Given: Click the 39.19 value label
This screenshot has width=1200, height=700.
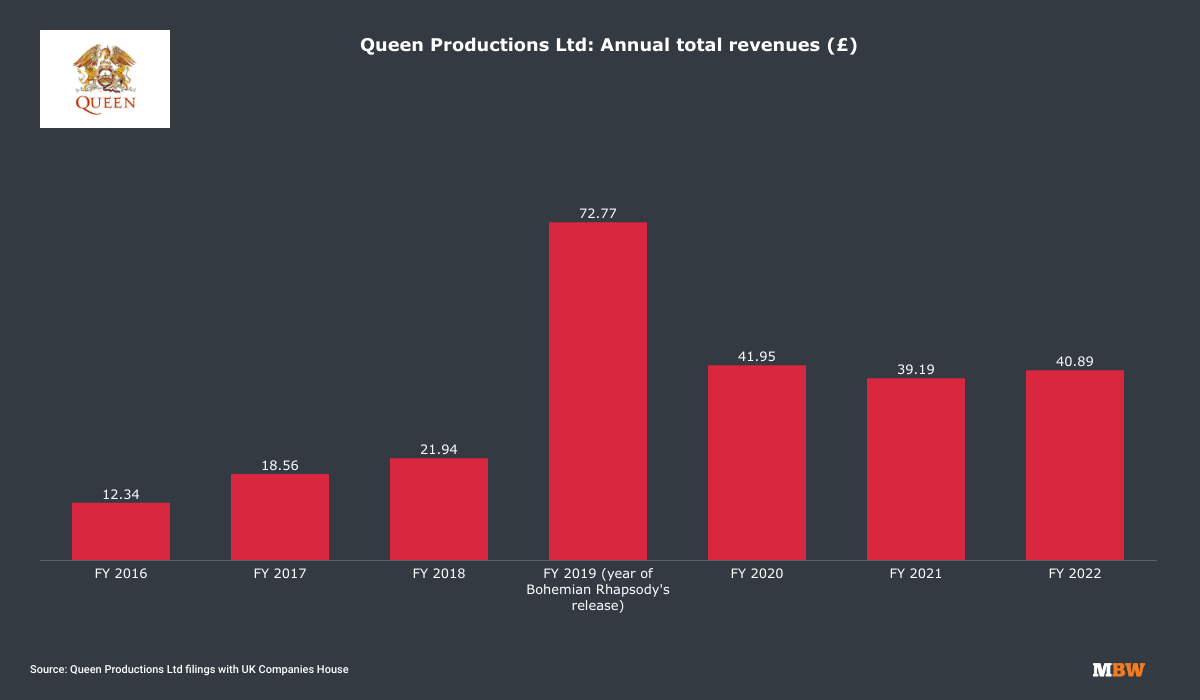Looking at the screenshot, I should coord(916,369).
